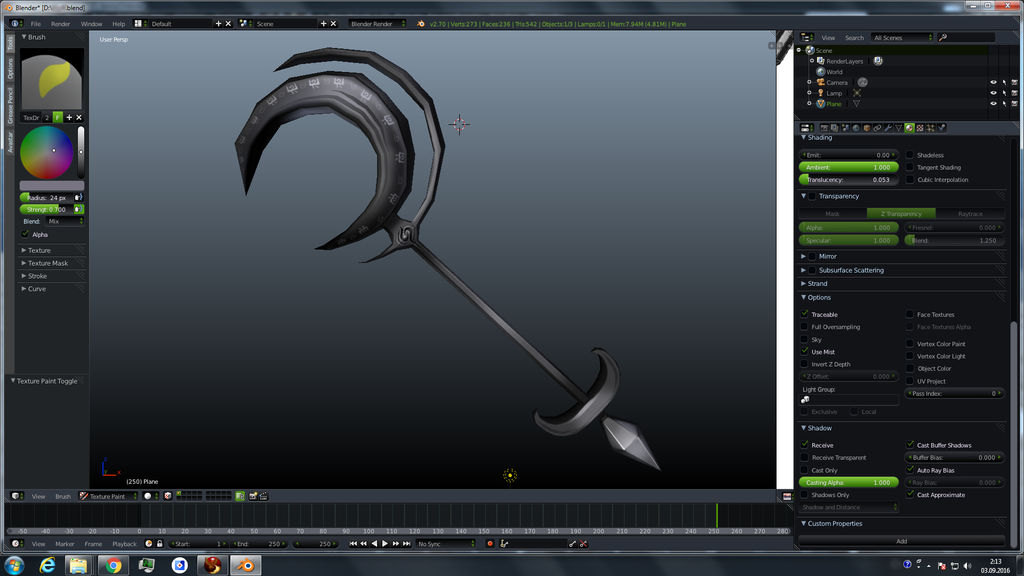Open the Render menu
Viewport: 1024px width, 576px height.
[60, 23]
